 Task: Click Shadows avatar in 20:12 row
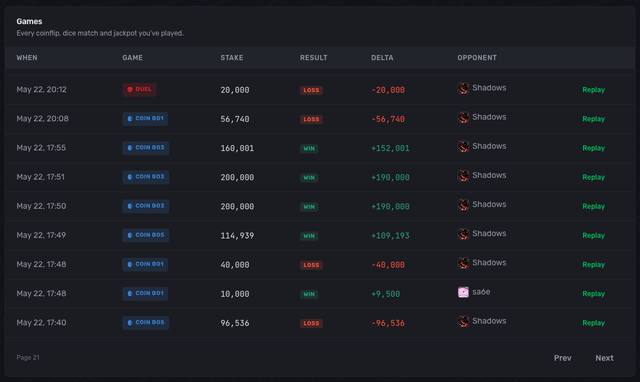[463, 88]
